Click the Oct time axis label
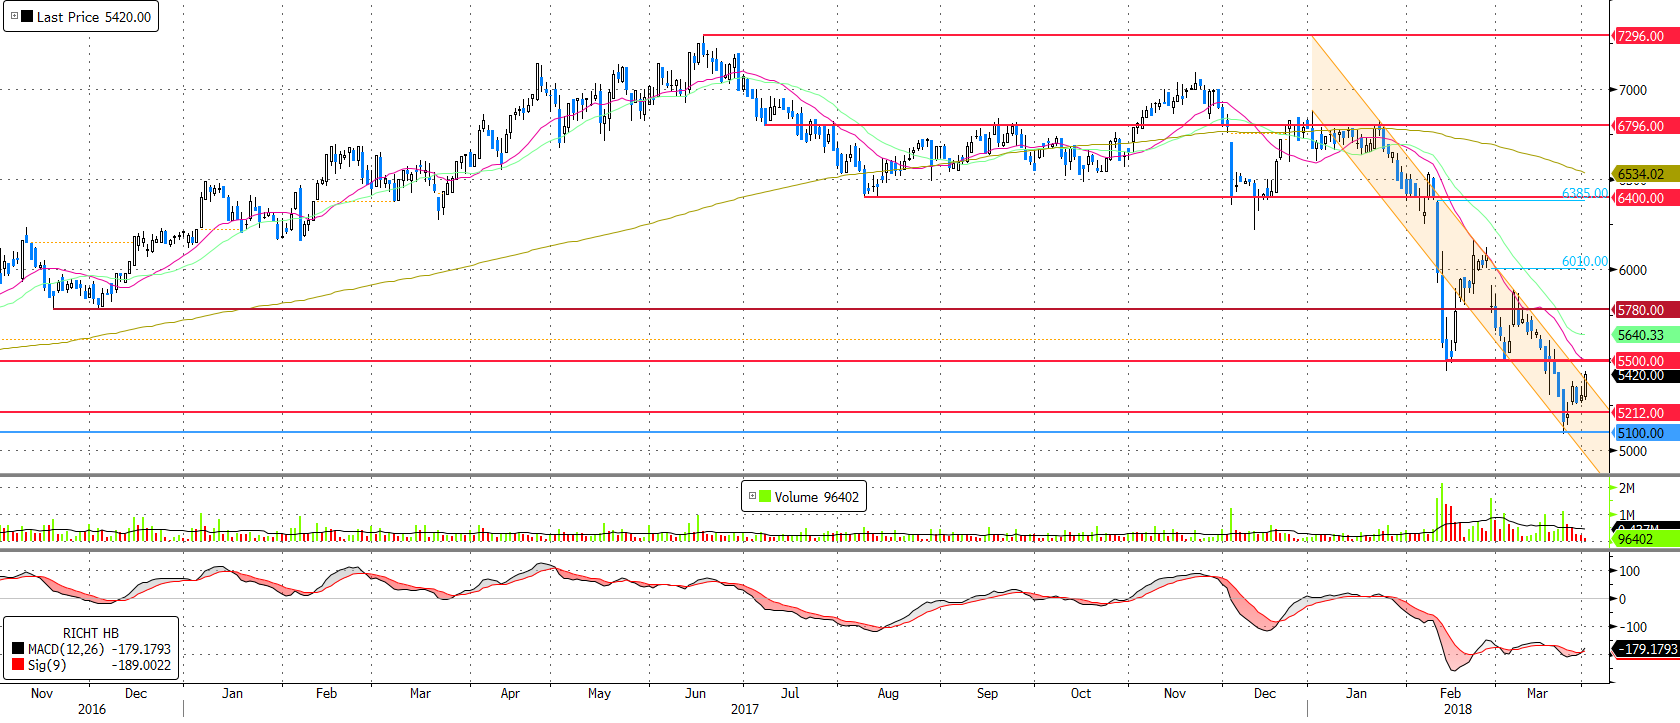The image size is (1680, 723). point(1081,693)
